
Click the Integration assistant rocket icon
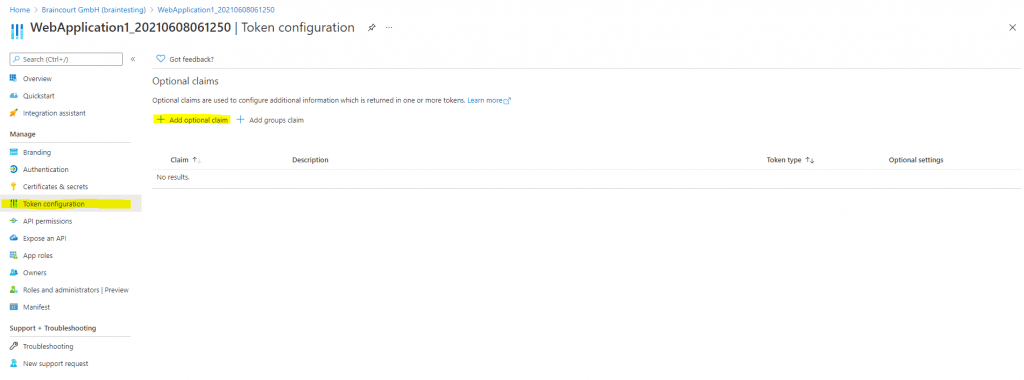[14, 113]
